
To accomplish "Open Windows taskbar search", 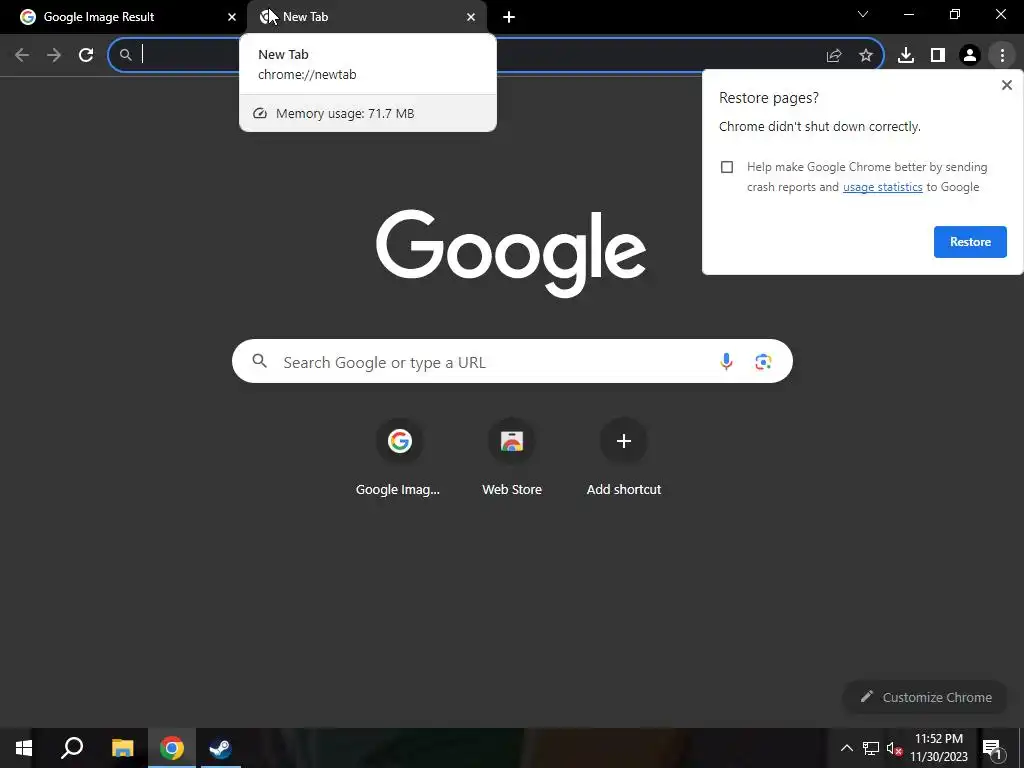I will (72, 748).
